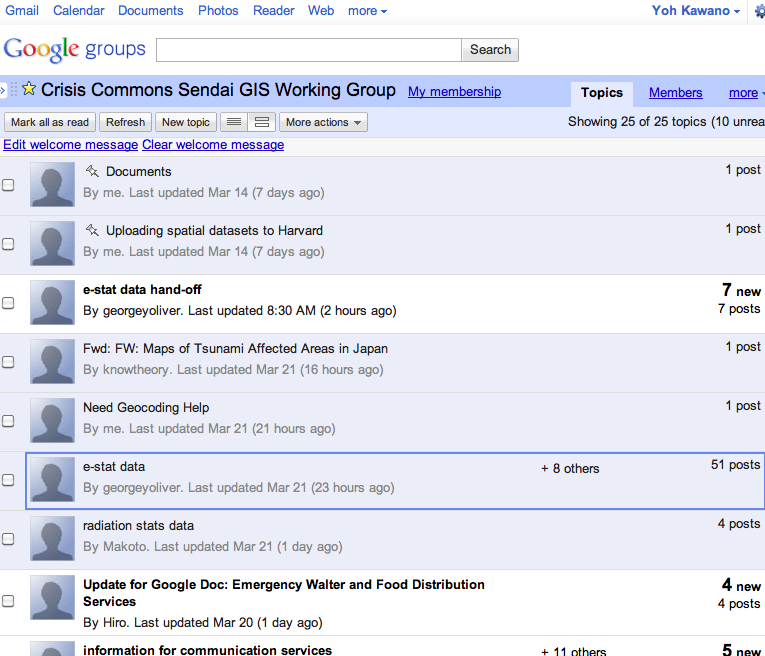Click the Search button
Viewport: 765px width, 656px height.
490,50
